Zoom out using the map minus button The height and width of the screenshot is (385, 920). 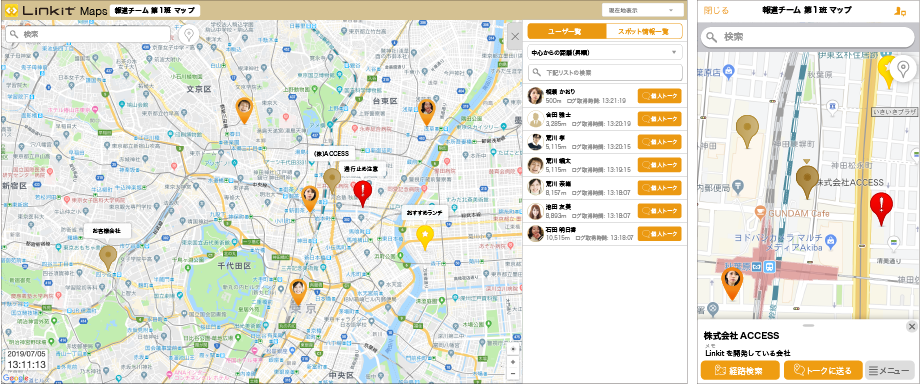[513, 373]
